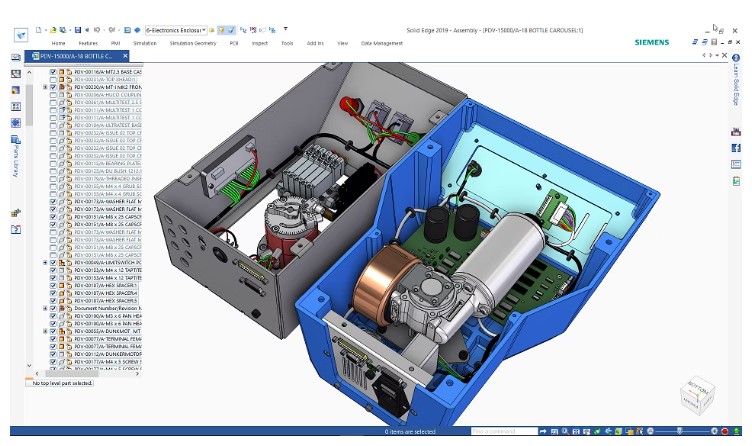Expand the MT I MK2 FRON subassembly
This screenshot has height=446, width=752.
tap(46, 87)
